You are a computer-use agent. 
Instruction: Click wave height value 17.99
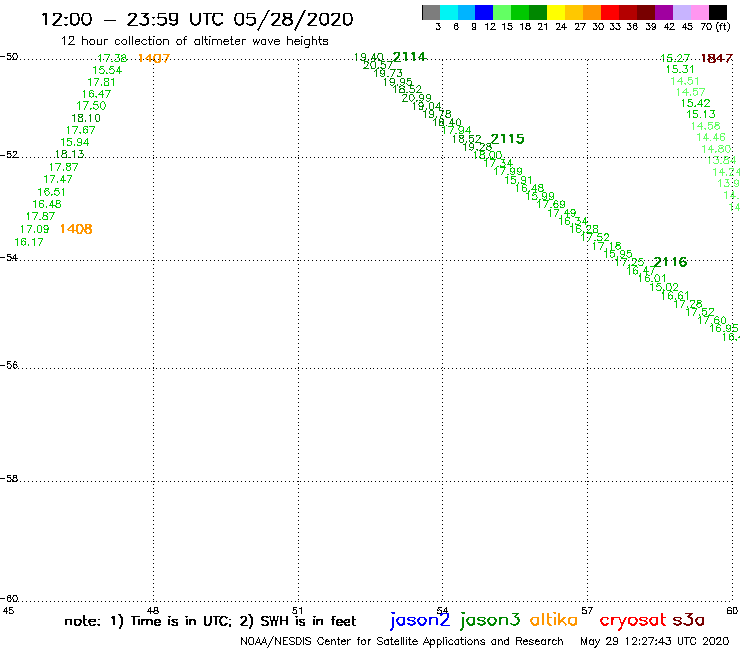coord(508,171)
